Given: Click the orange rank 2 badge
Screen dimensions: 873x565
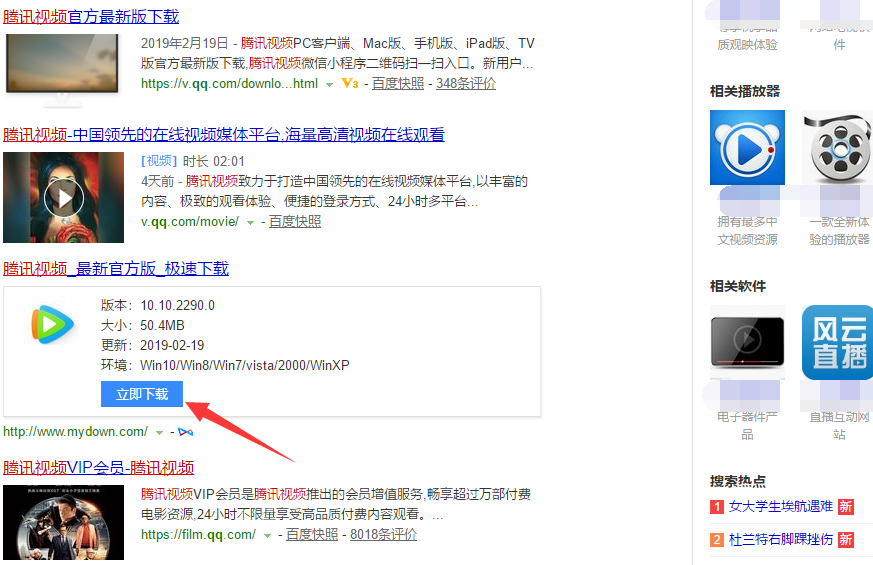Looking at the screenshot, I should pos(717,539).
